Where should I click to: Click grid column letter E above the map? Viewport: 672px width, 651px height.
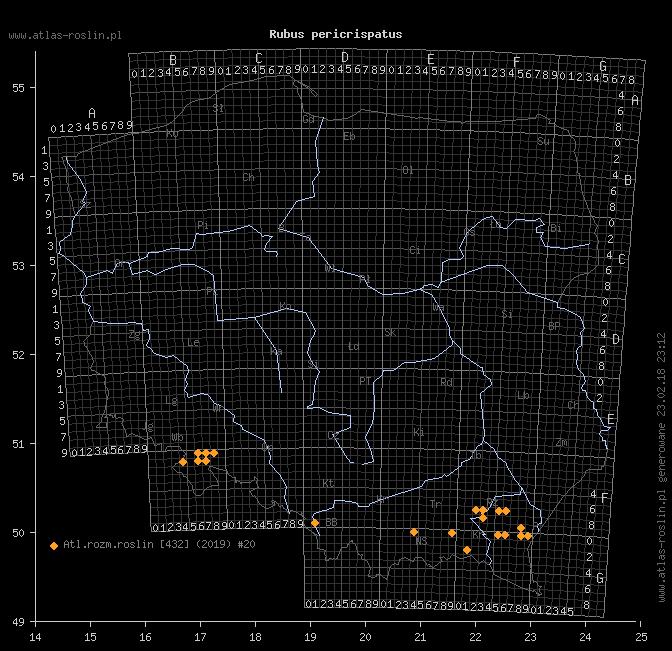[x=431, y=59]
